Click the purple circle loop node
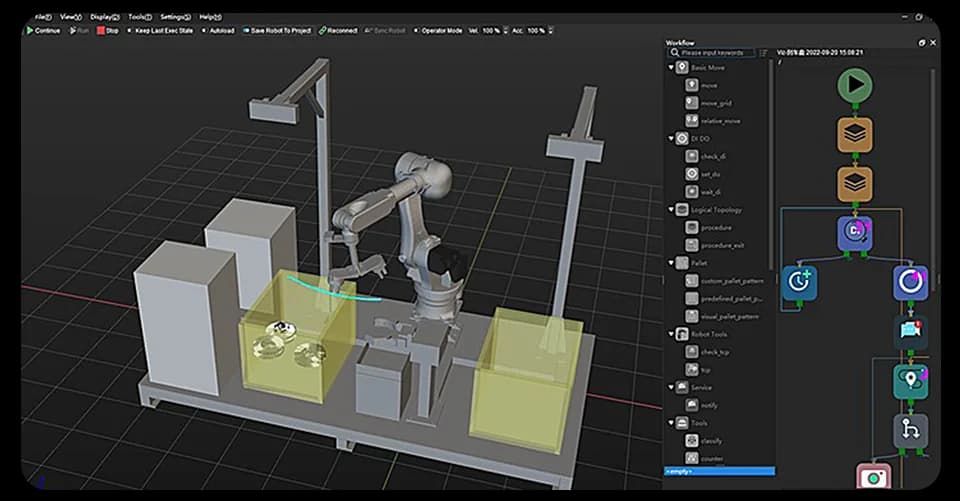960x501 pixels. 910,282
